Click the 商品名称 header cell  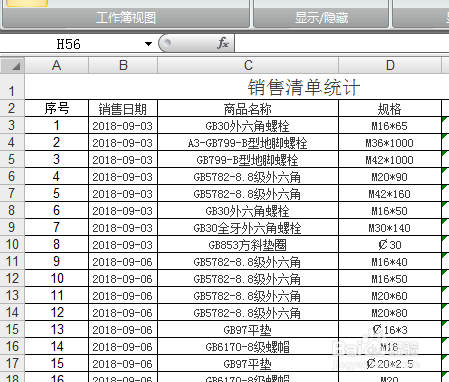click(x=248, y=108)
